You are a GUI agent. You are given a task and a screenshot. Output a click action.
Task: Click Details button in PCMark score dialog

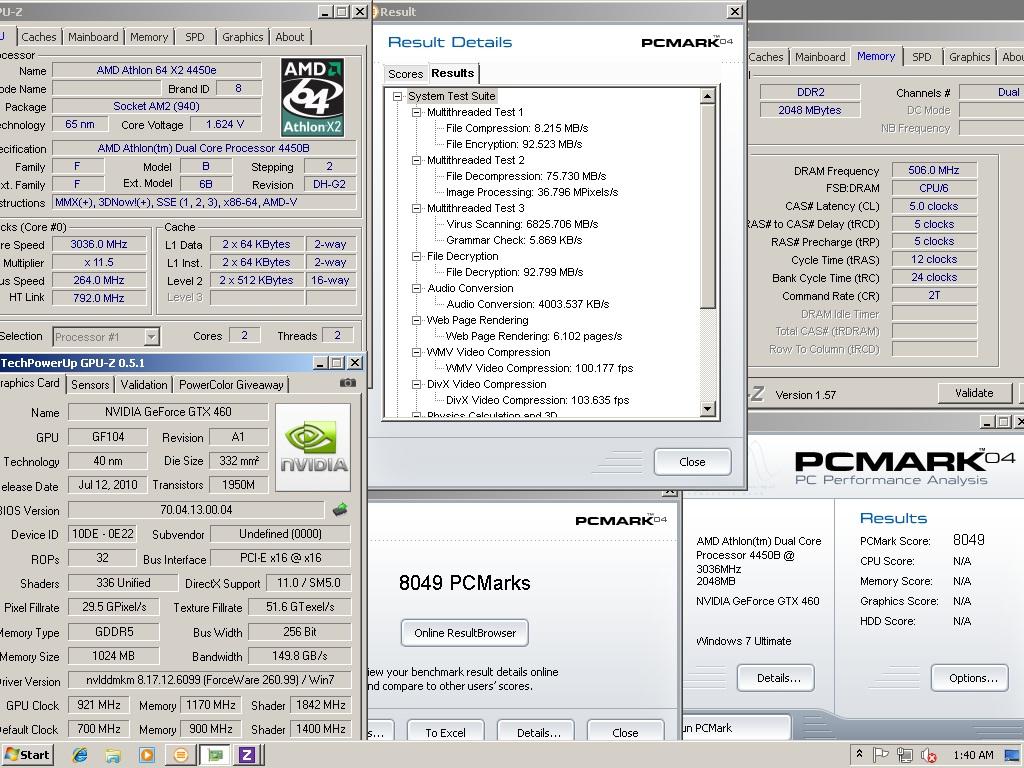(538, 732)
